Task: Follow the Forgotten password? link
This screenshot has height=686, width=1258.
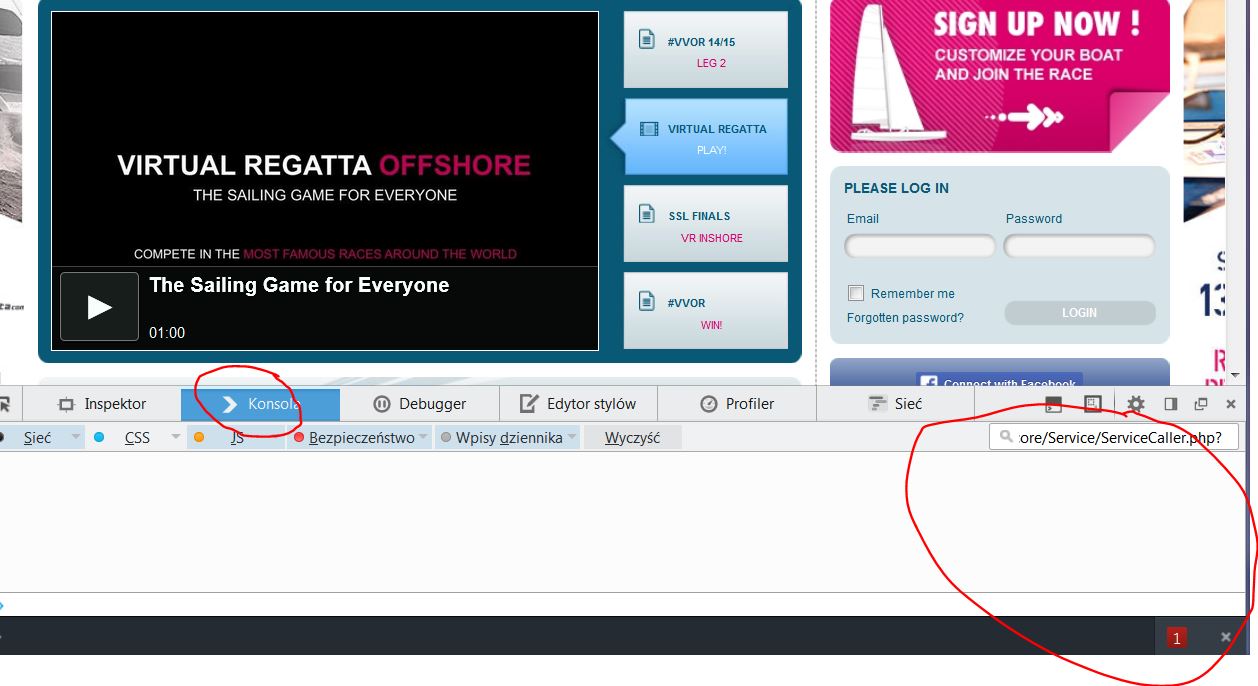Action: click(905, 318)
